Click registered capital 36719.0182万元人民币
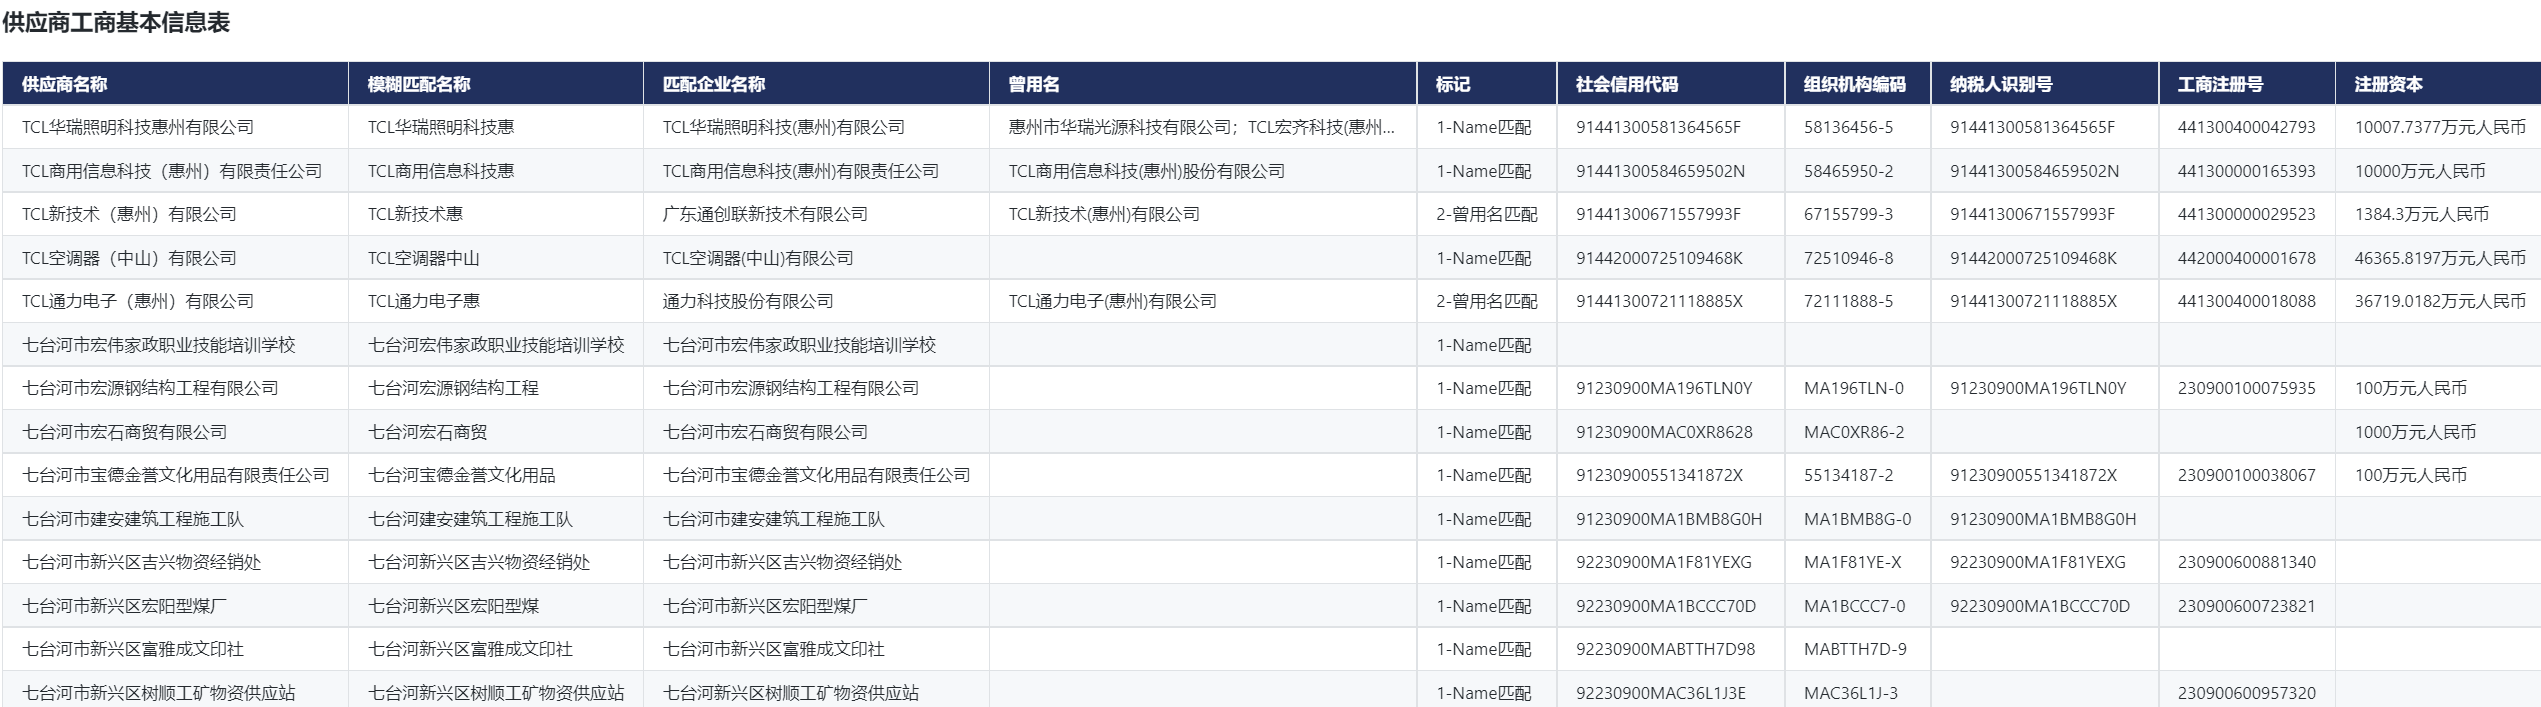This screenshot has height=707, width=2541. (x=2440, y=301)
